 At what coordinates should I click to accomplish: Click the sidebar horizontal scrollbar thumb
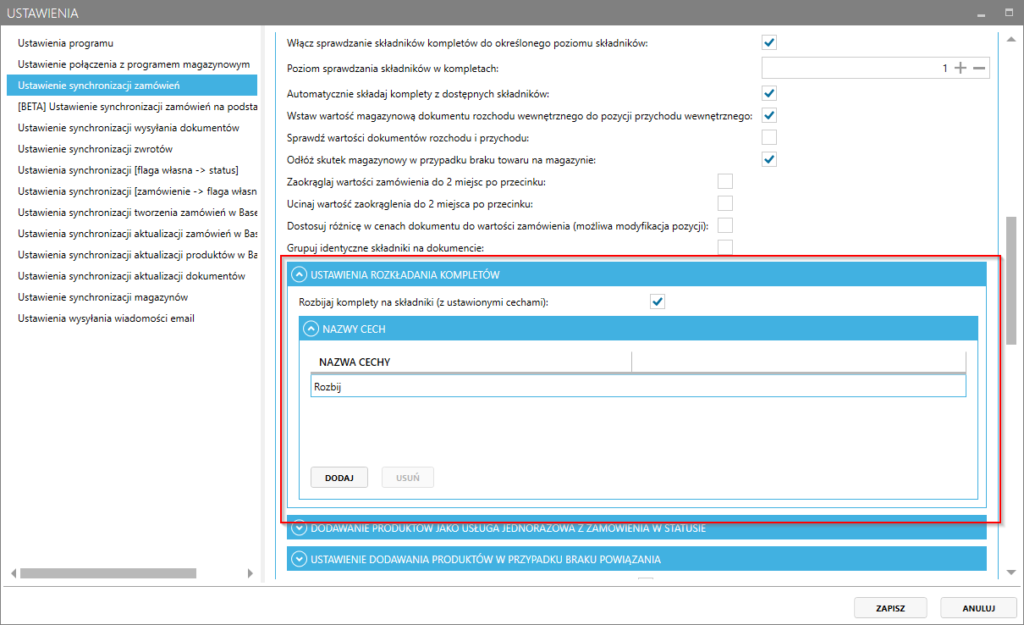tap(108, 573)
